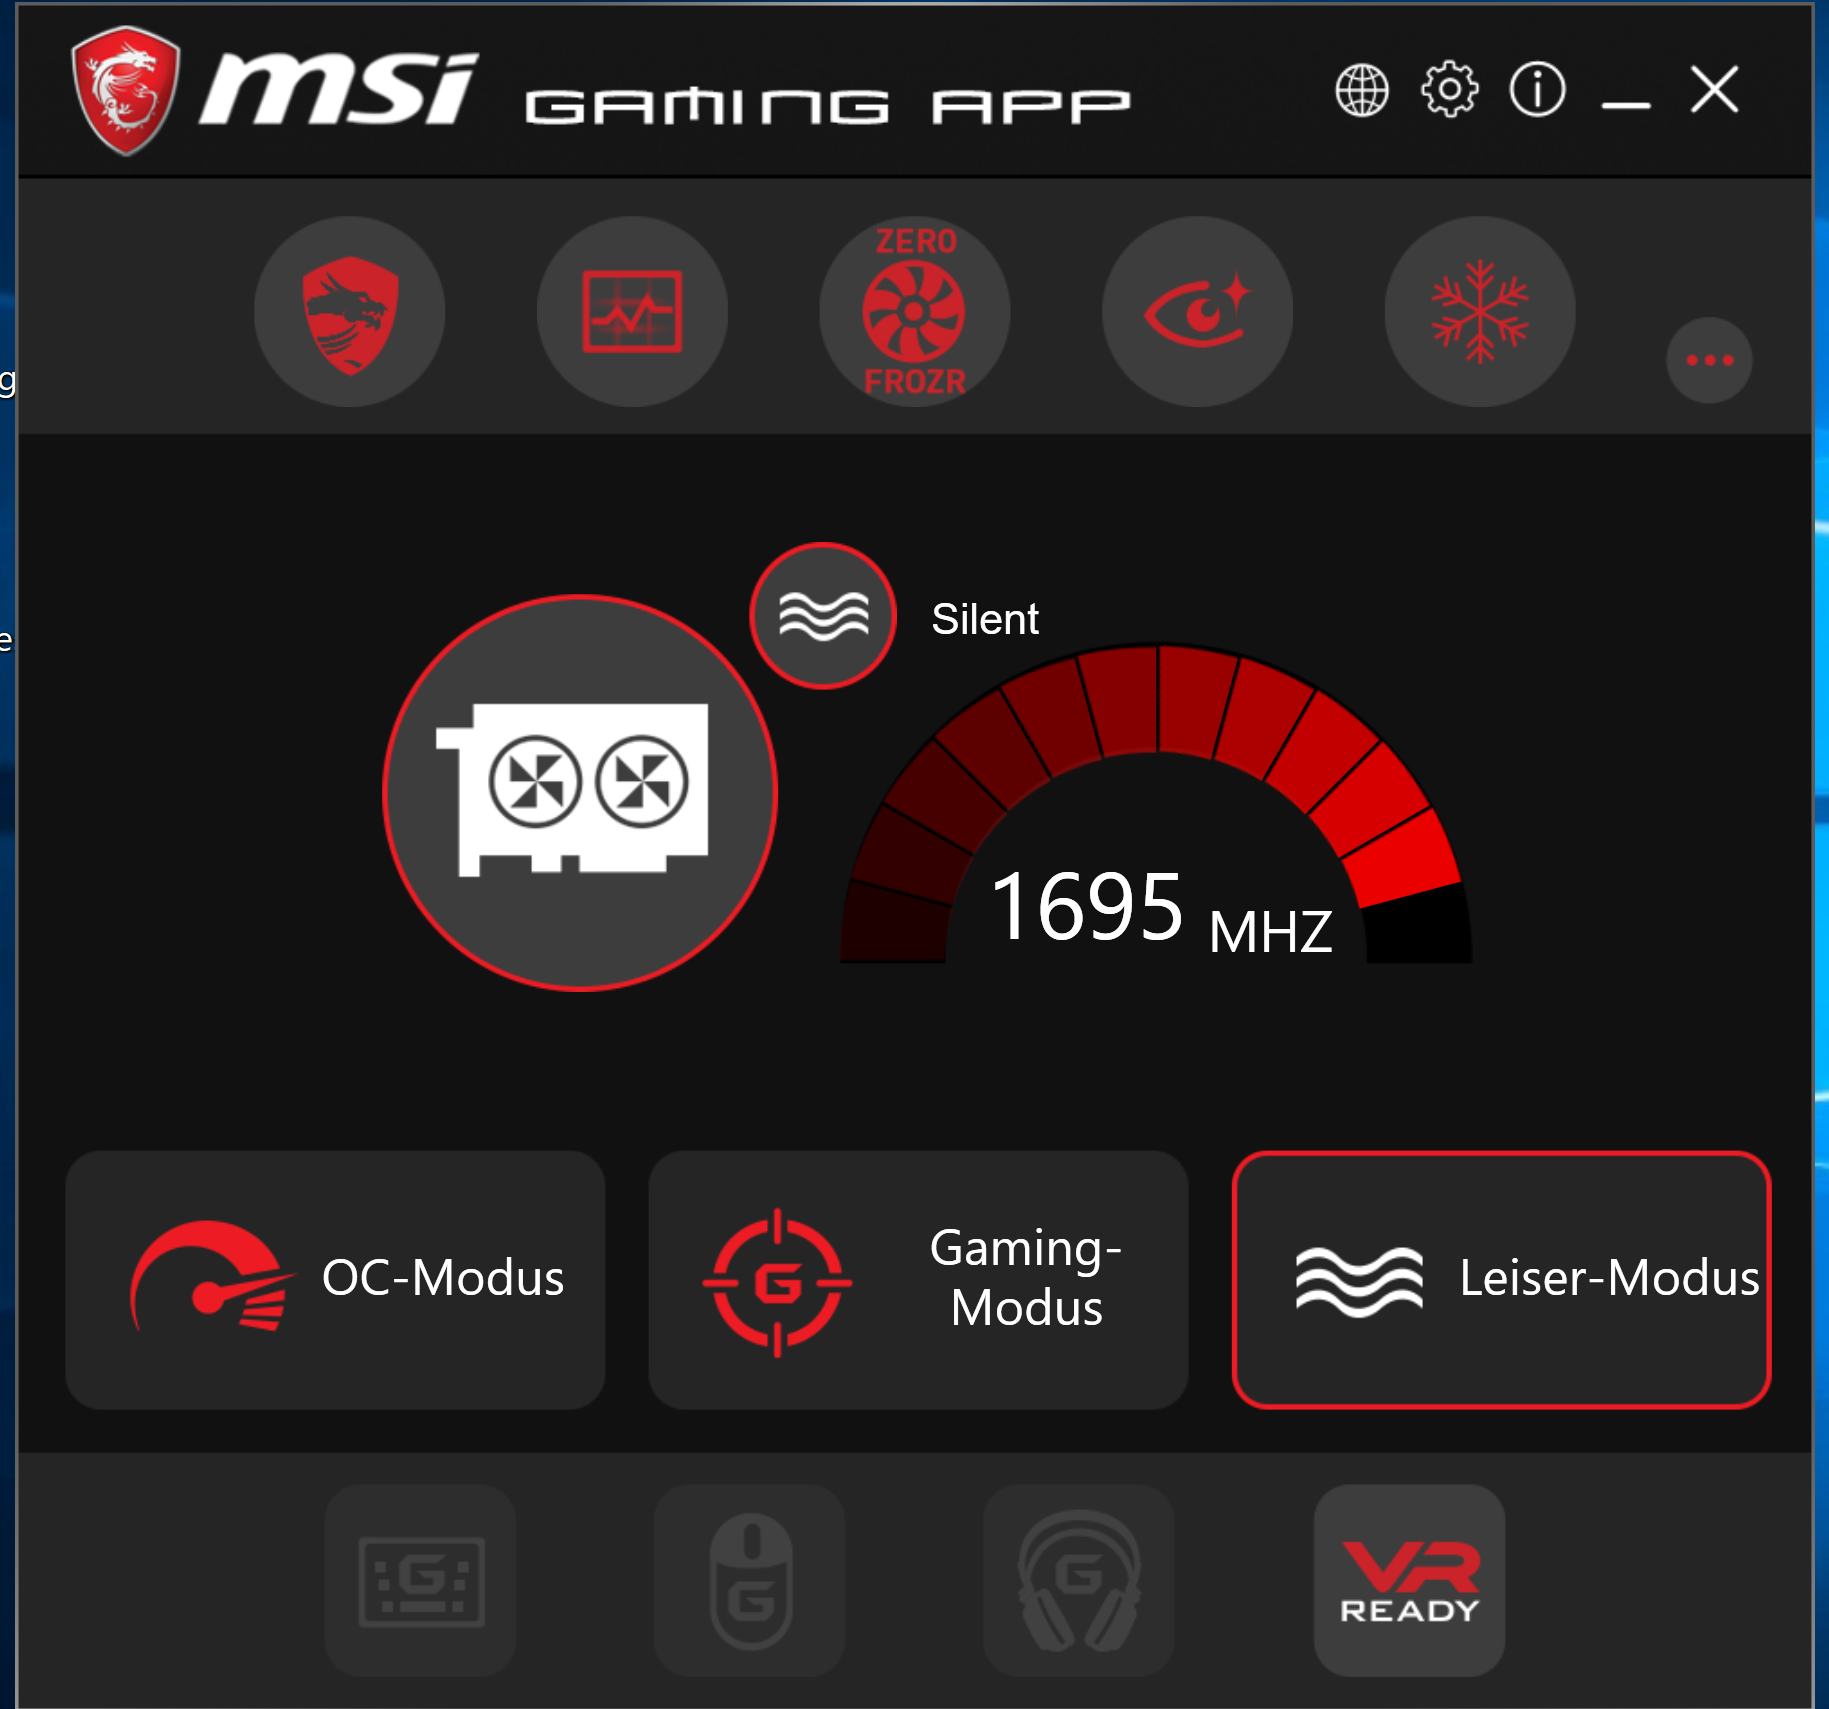Screen dimensions: 1829x1709
Task: Open the MSI dragon LED effect icon
Action: click(x=349, y=312)
